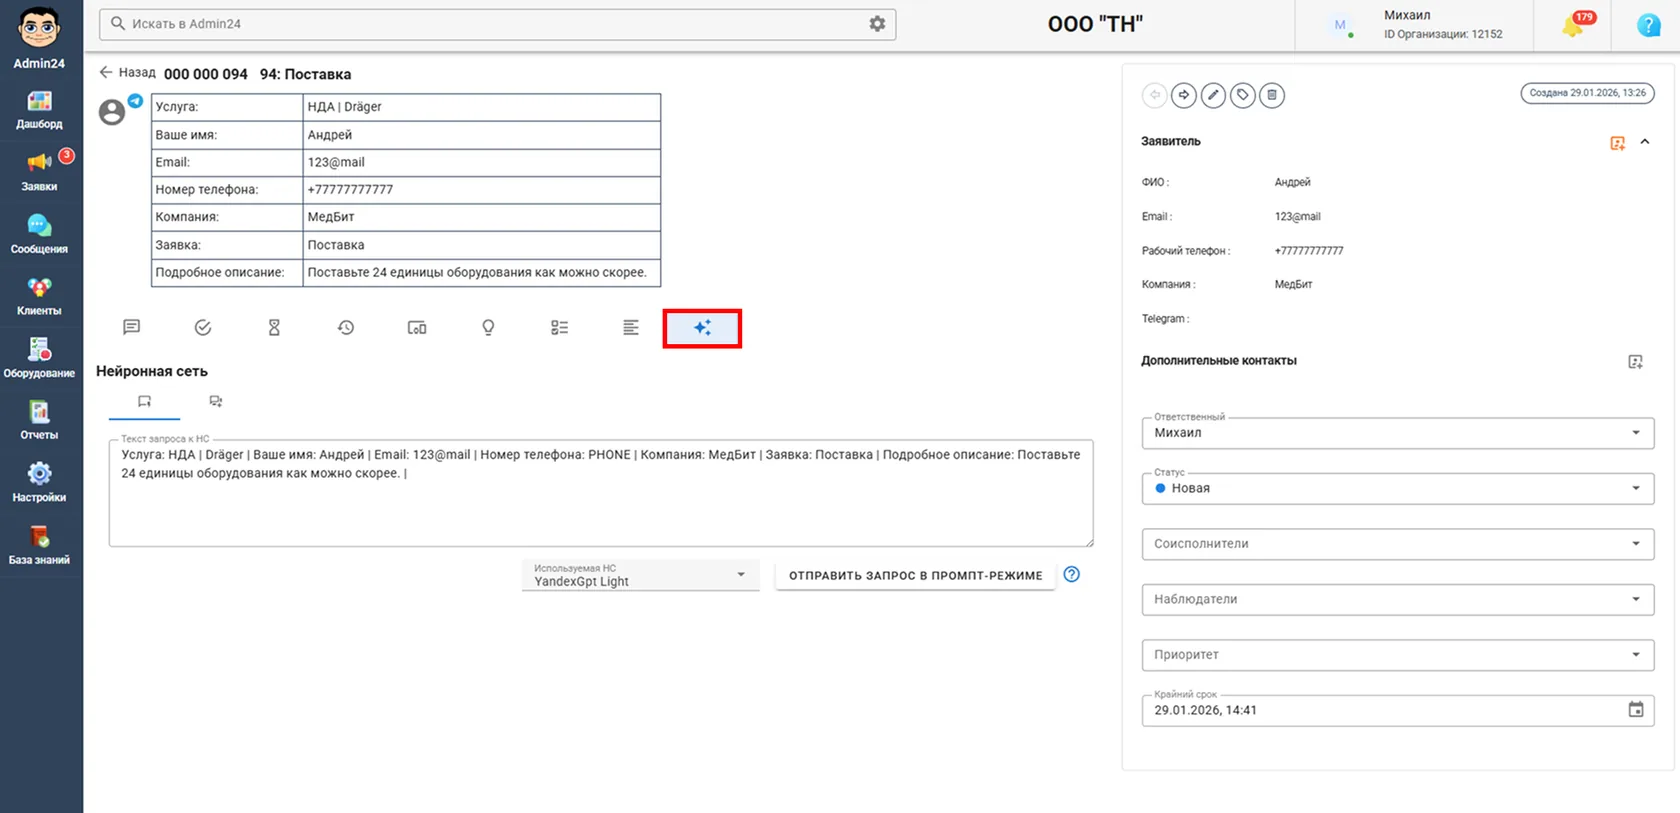The height and width of the screenshot is (813, 1680).
Task: Click the trash delete ticket icon
Action: [1272, 95]
